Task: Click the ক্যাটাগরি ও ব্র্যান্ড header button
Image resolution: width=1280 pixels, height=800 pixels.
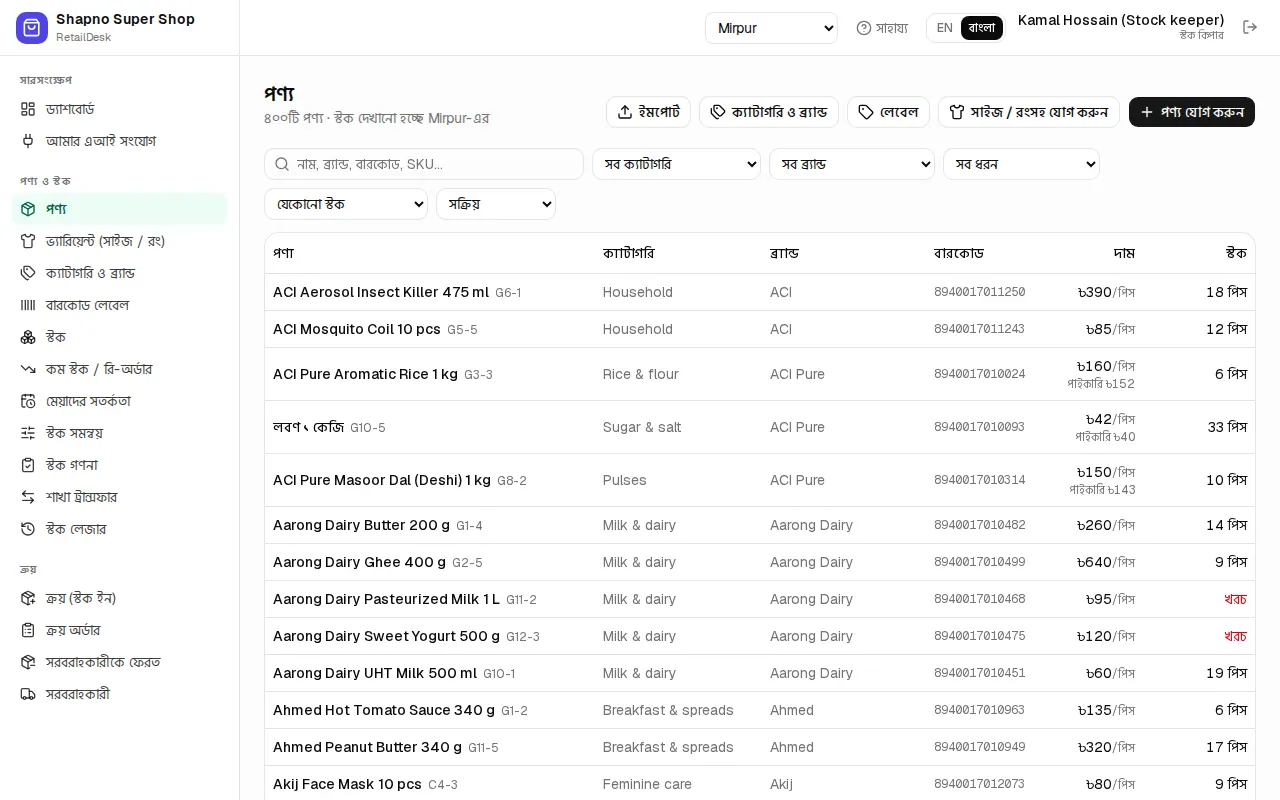Action: pos(769,112)
